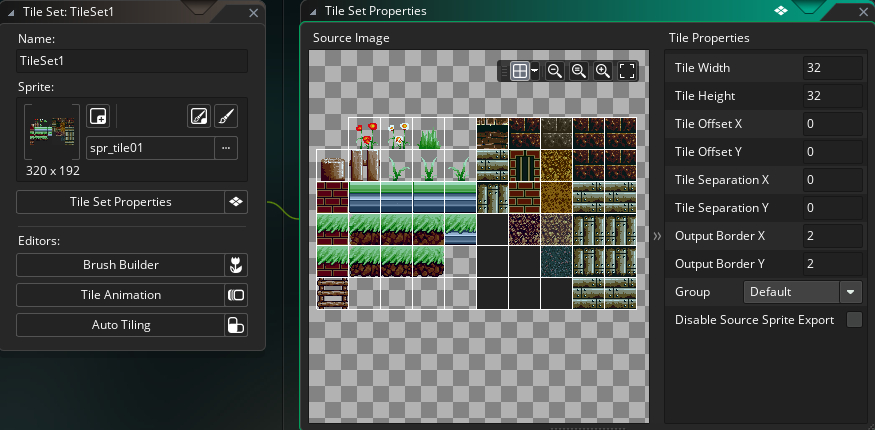This screenshot has width=875, height=430.
Task: Click the Output Border X field
Action: pos(833,236)
